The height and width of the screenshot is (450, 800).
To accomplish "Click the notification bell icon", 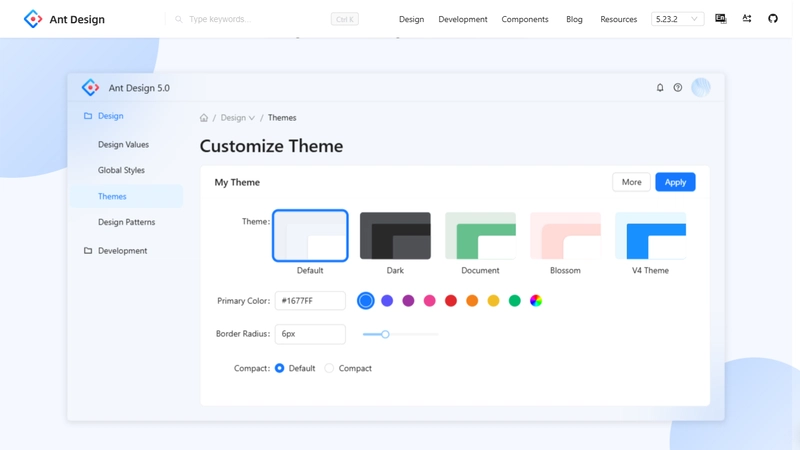I will 660,88.
